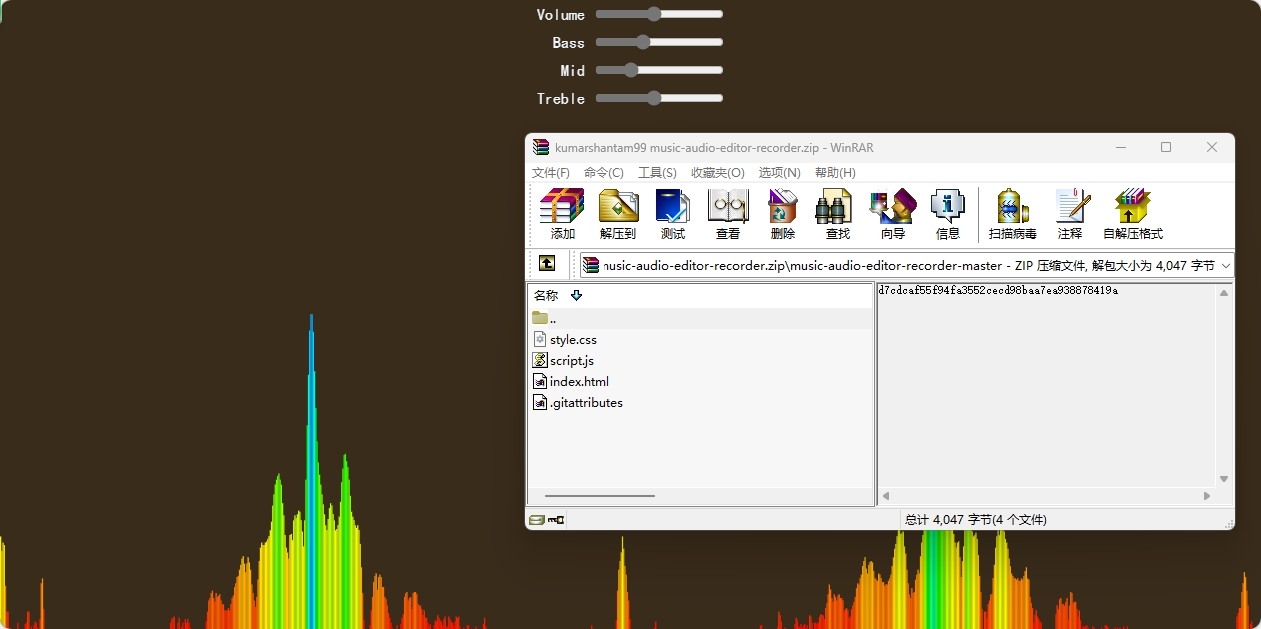
Task: Click the script.js file icon
Action: (540, 360)
